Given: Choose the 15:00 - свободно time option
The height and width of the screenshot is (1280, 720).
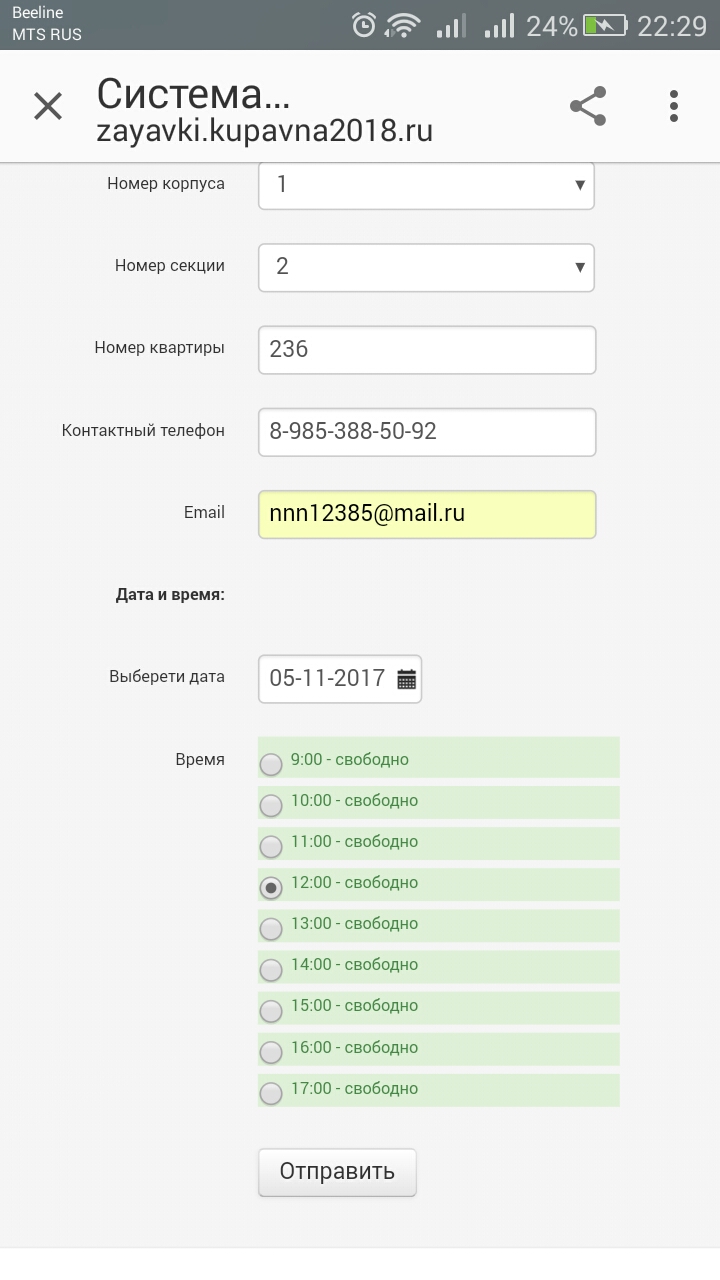Looking at the screenshot, I should pyautogui.click(x=438, y=1006).
